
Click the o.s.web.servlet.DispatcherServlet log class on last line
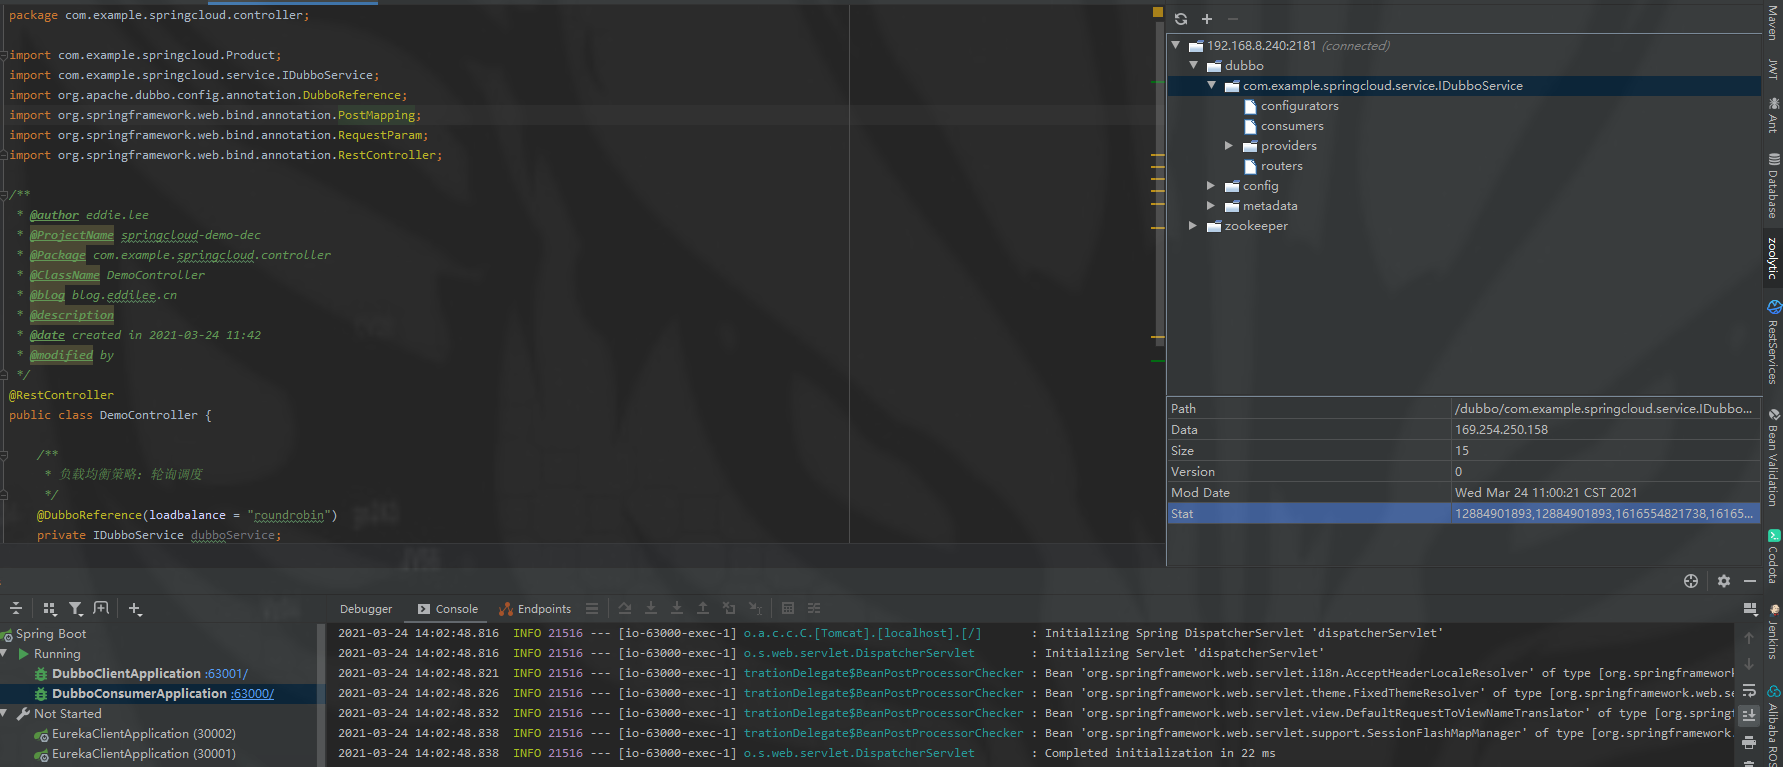pyautogui.click(x=859, y=753)
